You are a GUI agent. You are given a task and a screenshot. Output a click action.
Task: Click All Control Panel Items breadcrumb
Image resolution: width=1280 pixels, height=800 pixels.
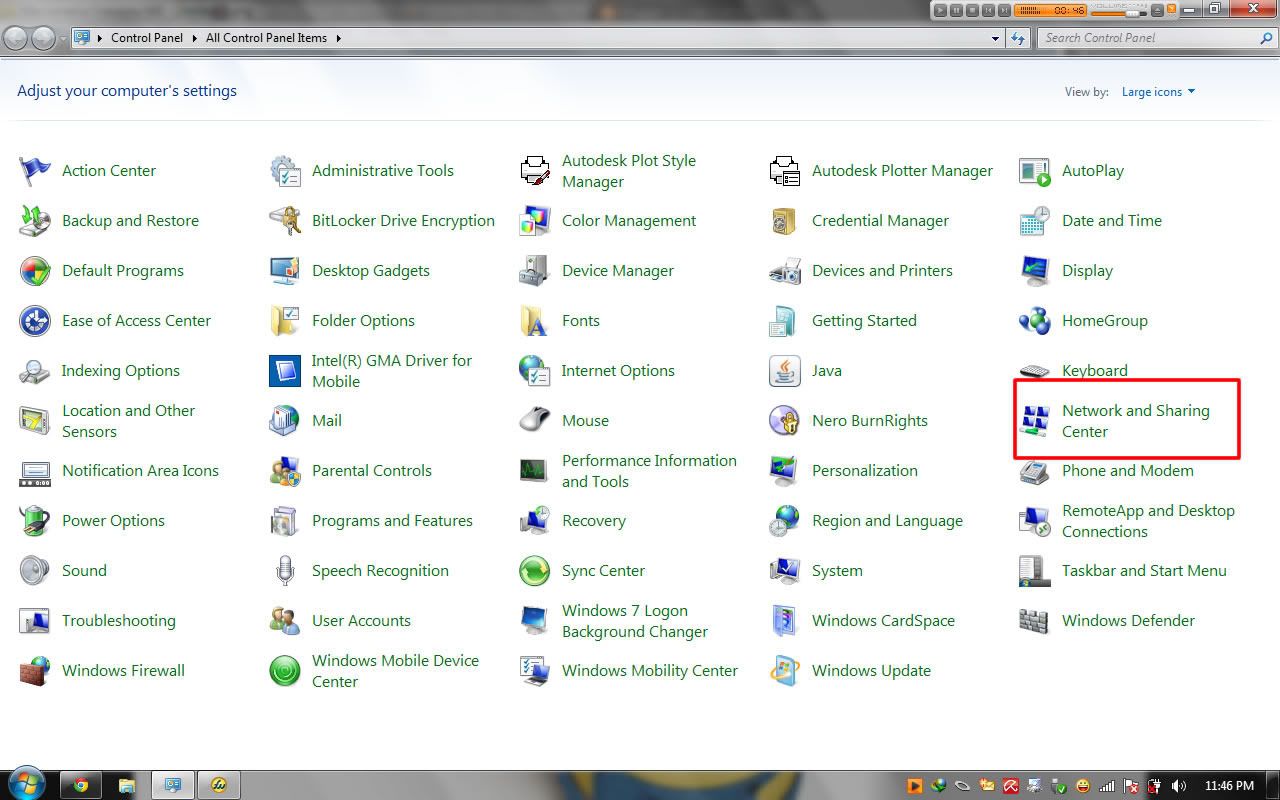point(266,38)
